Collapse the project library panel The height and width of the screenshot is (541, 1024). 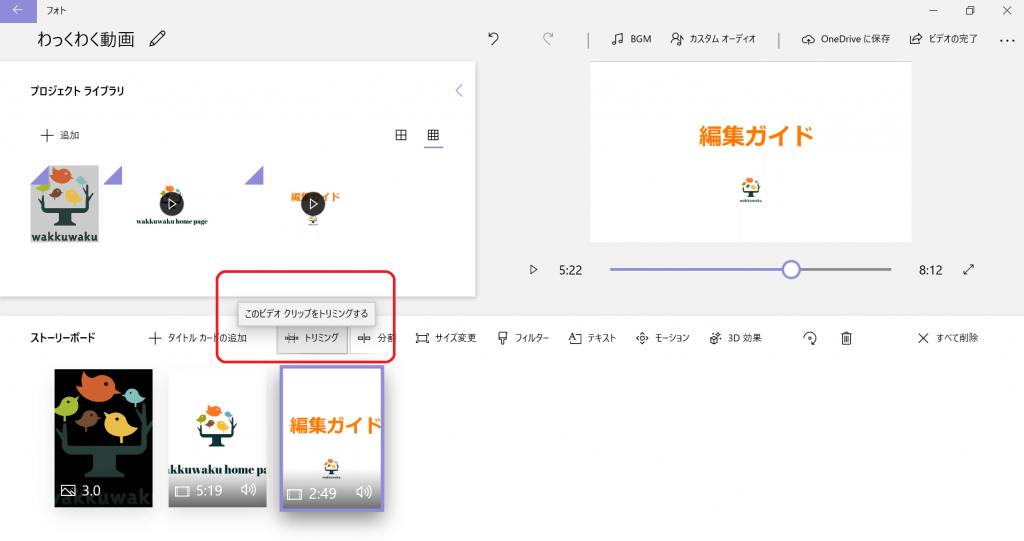(459, 90)
